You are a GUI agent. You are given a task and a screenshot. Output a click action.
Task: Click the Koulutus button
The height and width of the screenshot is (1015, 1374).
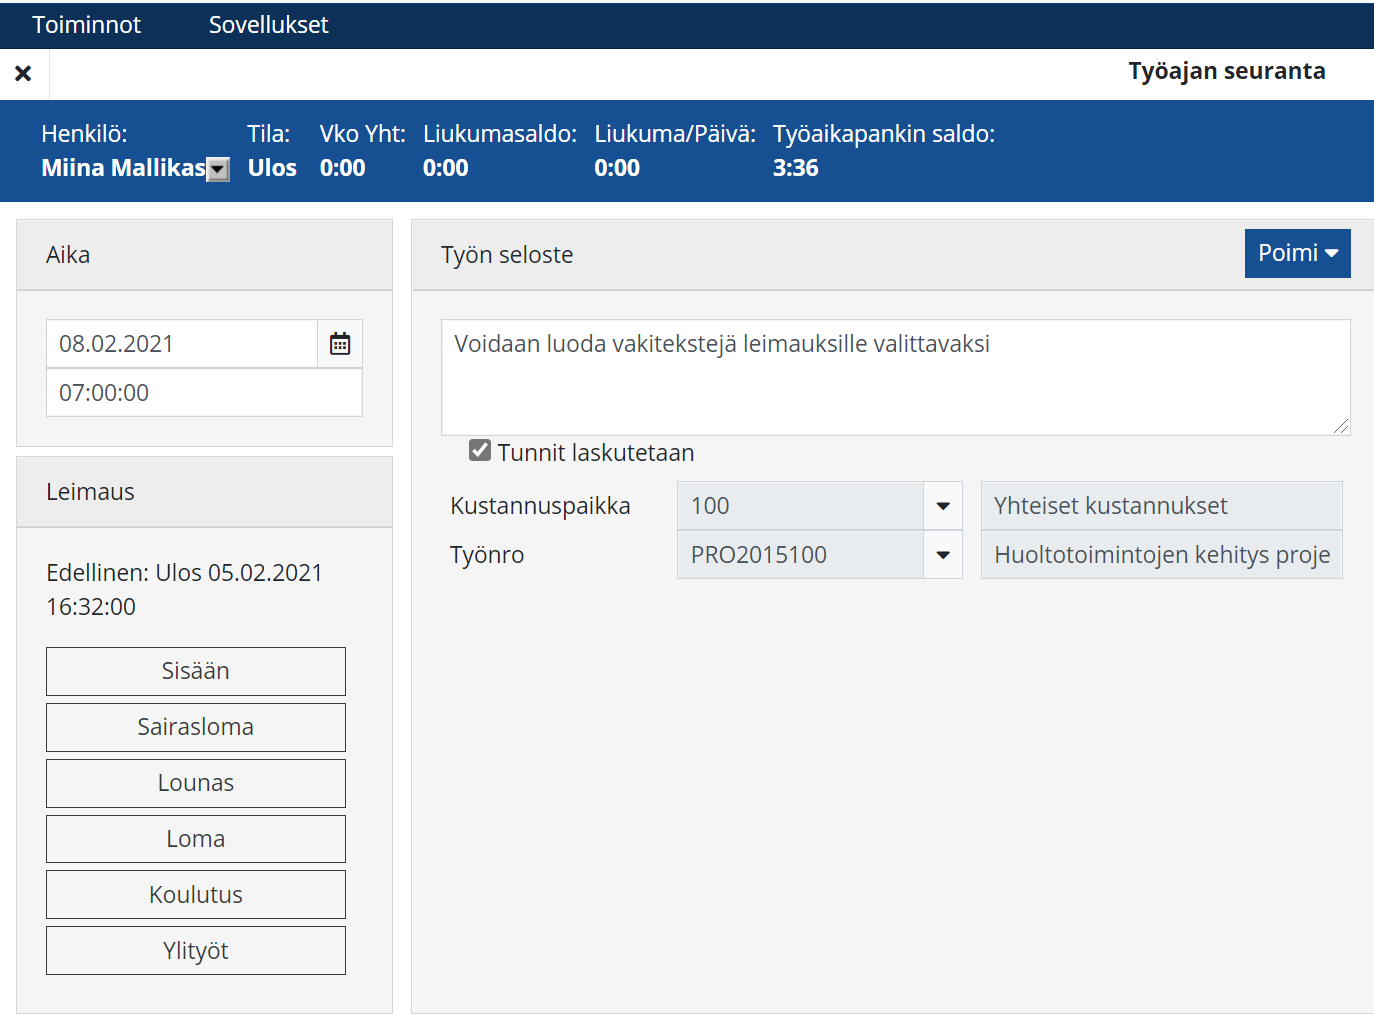point(196,895)
